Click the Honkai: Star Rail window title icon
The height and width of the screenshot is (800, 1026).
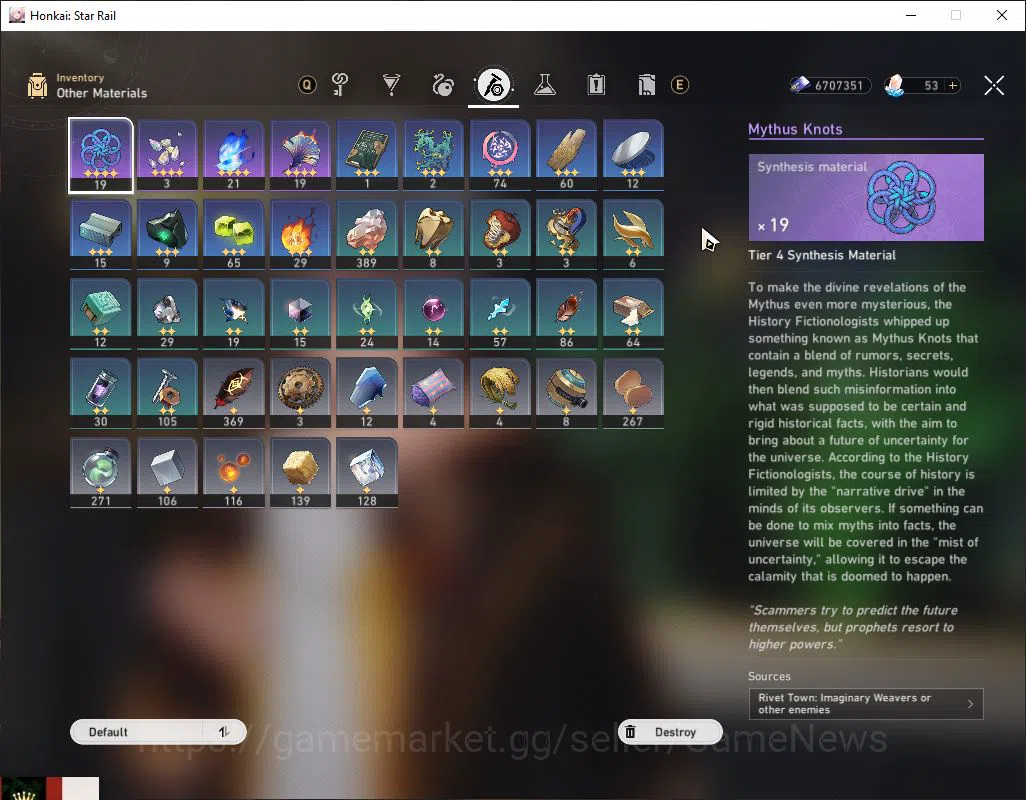[x=16, y=15]
